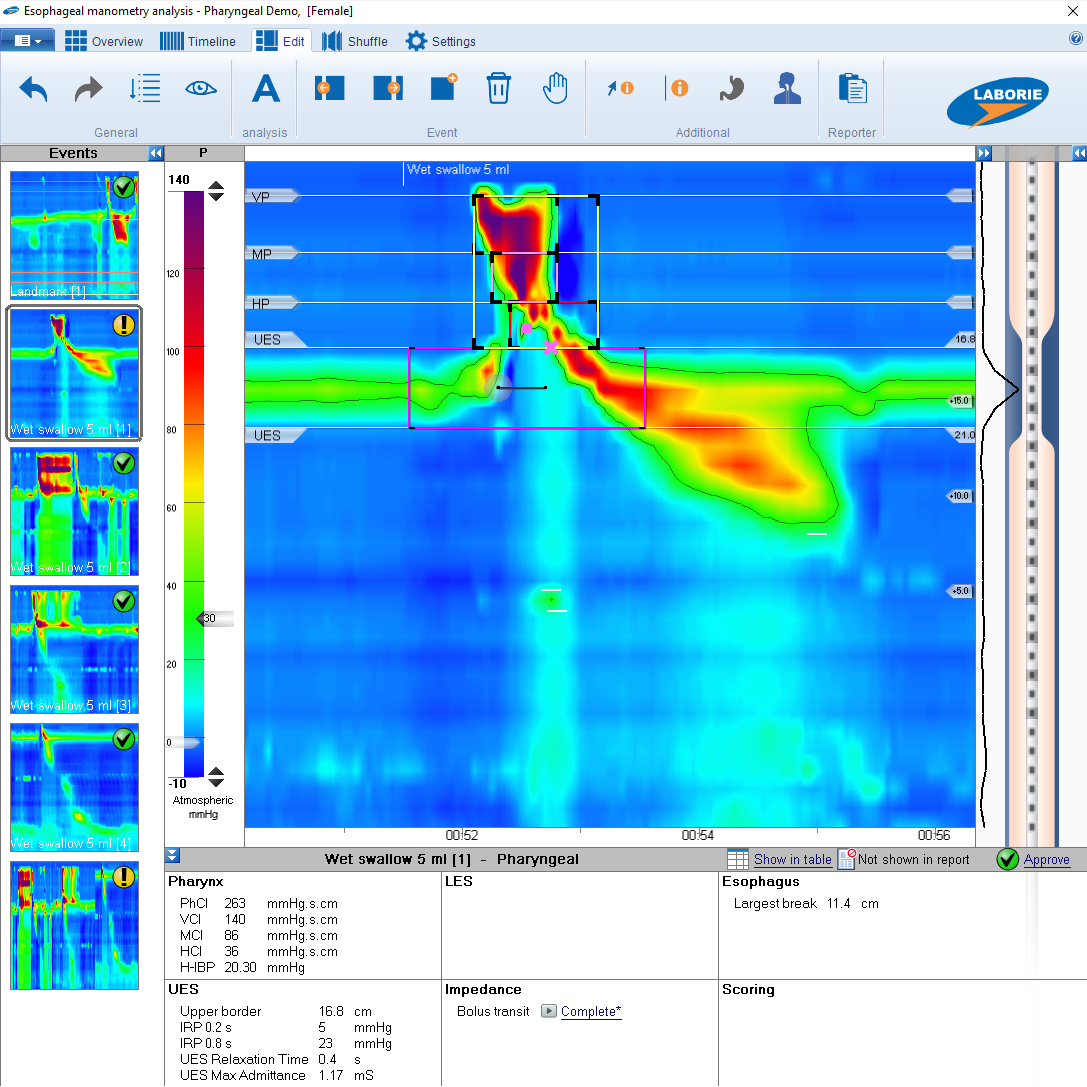Click the +15.0 depth marker
Screen dimensions: 1087x1087
(x=960, y=401)
